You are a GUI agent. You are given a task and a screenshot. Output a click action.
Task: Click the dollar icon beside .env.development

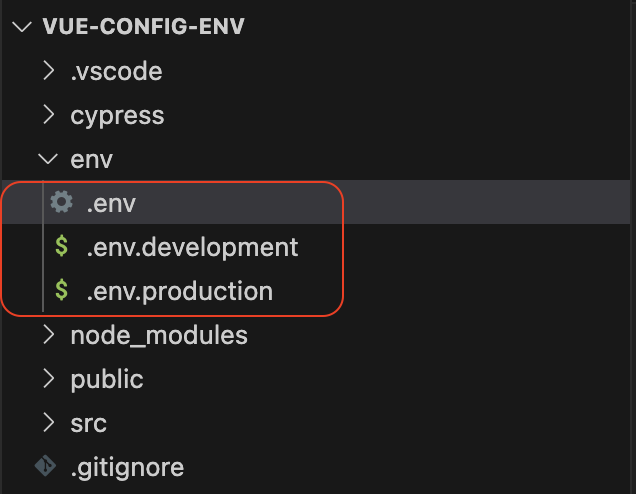tap(62, 247)
